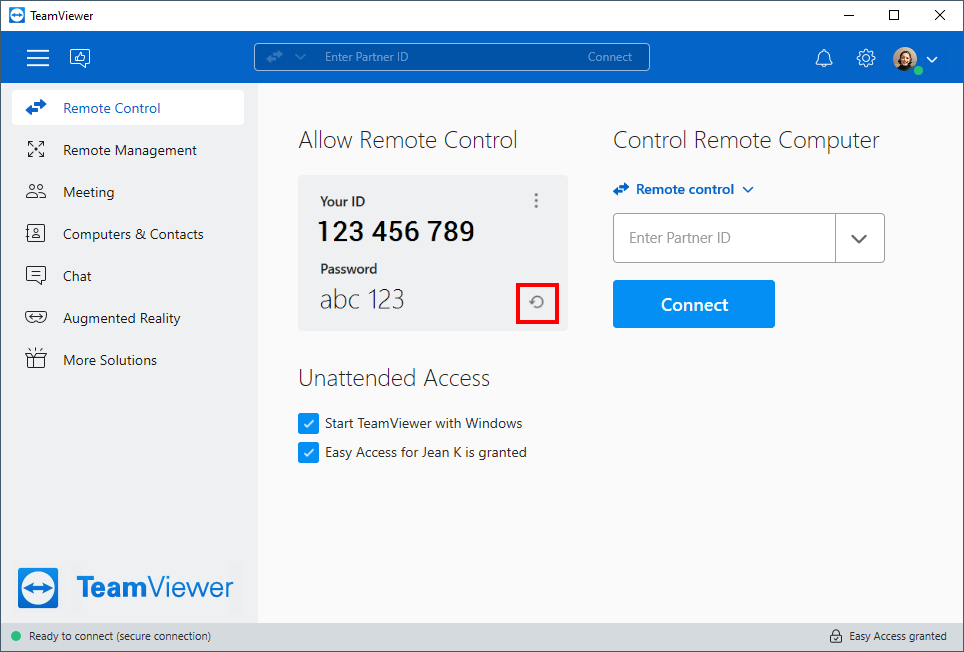Image resolution: width=964 pixels, height=652 pixels.
Task: Disable Start TeamViewer with Windows
Action: [x=308, y=423]
